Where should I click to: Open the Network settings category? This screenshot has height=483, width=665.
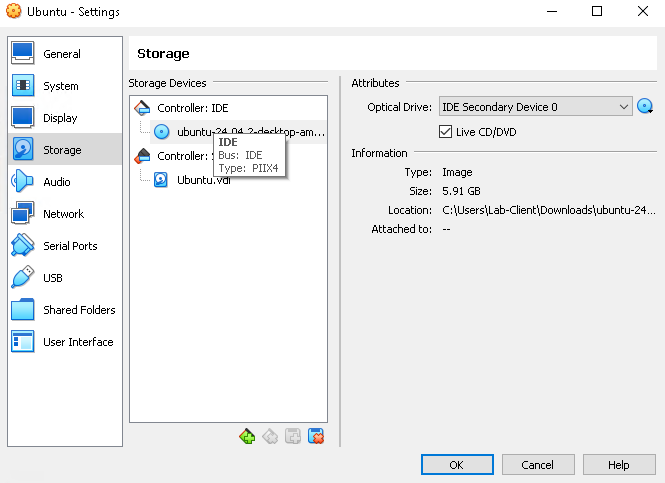pos(65,214)
